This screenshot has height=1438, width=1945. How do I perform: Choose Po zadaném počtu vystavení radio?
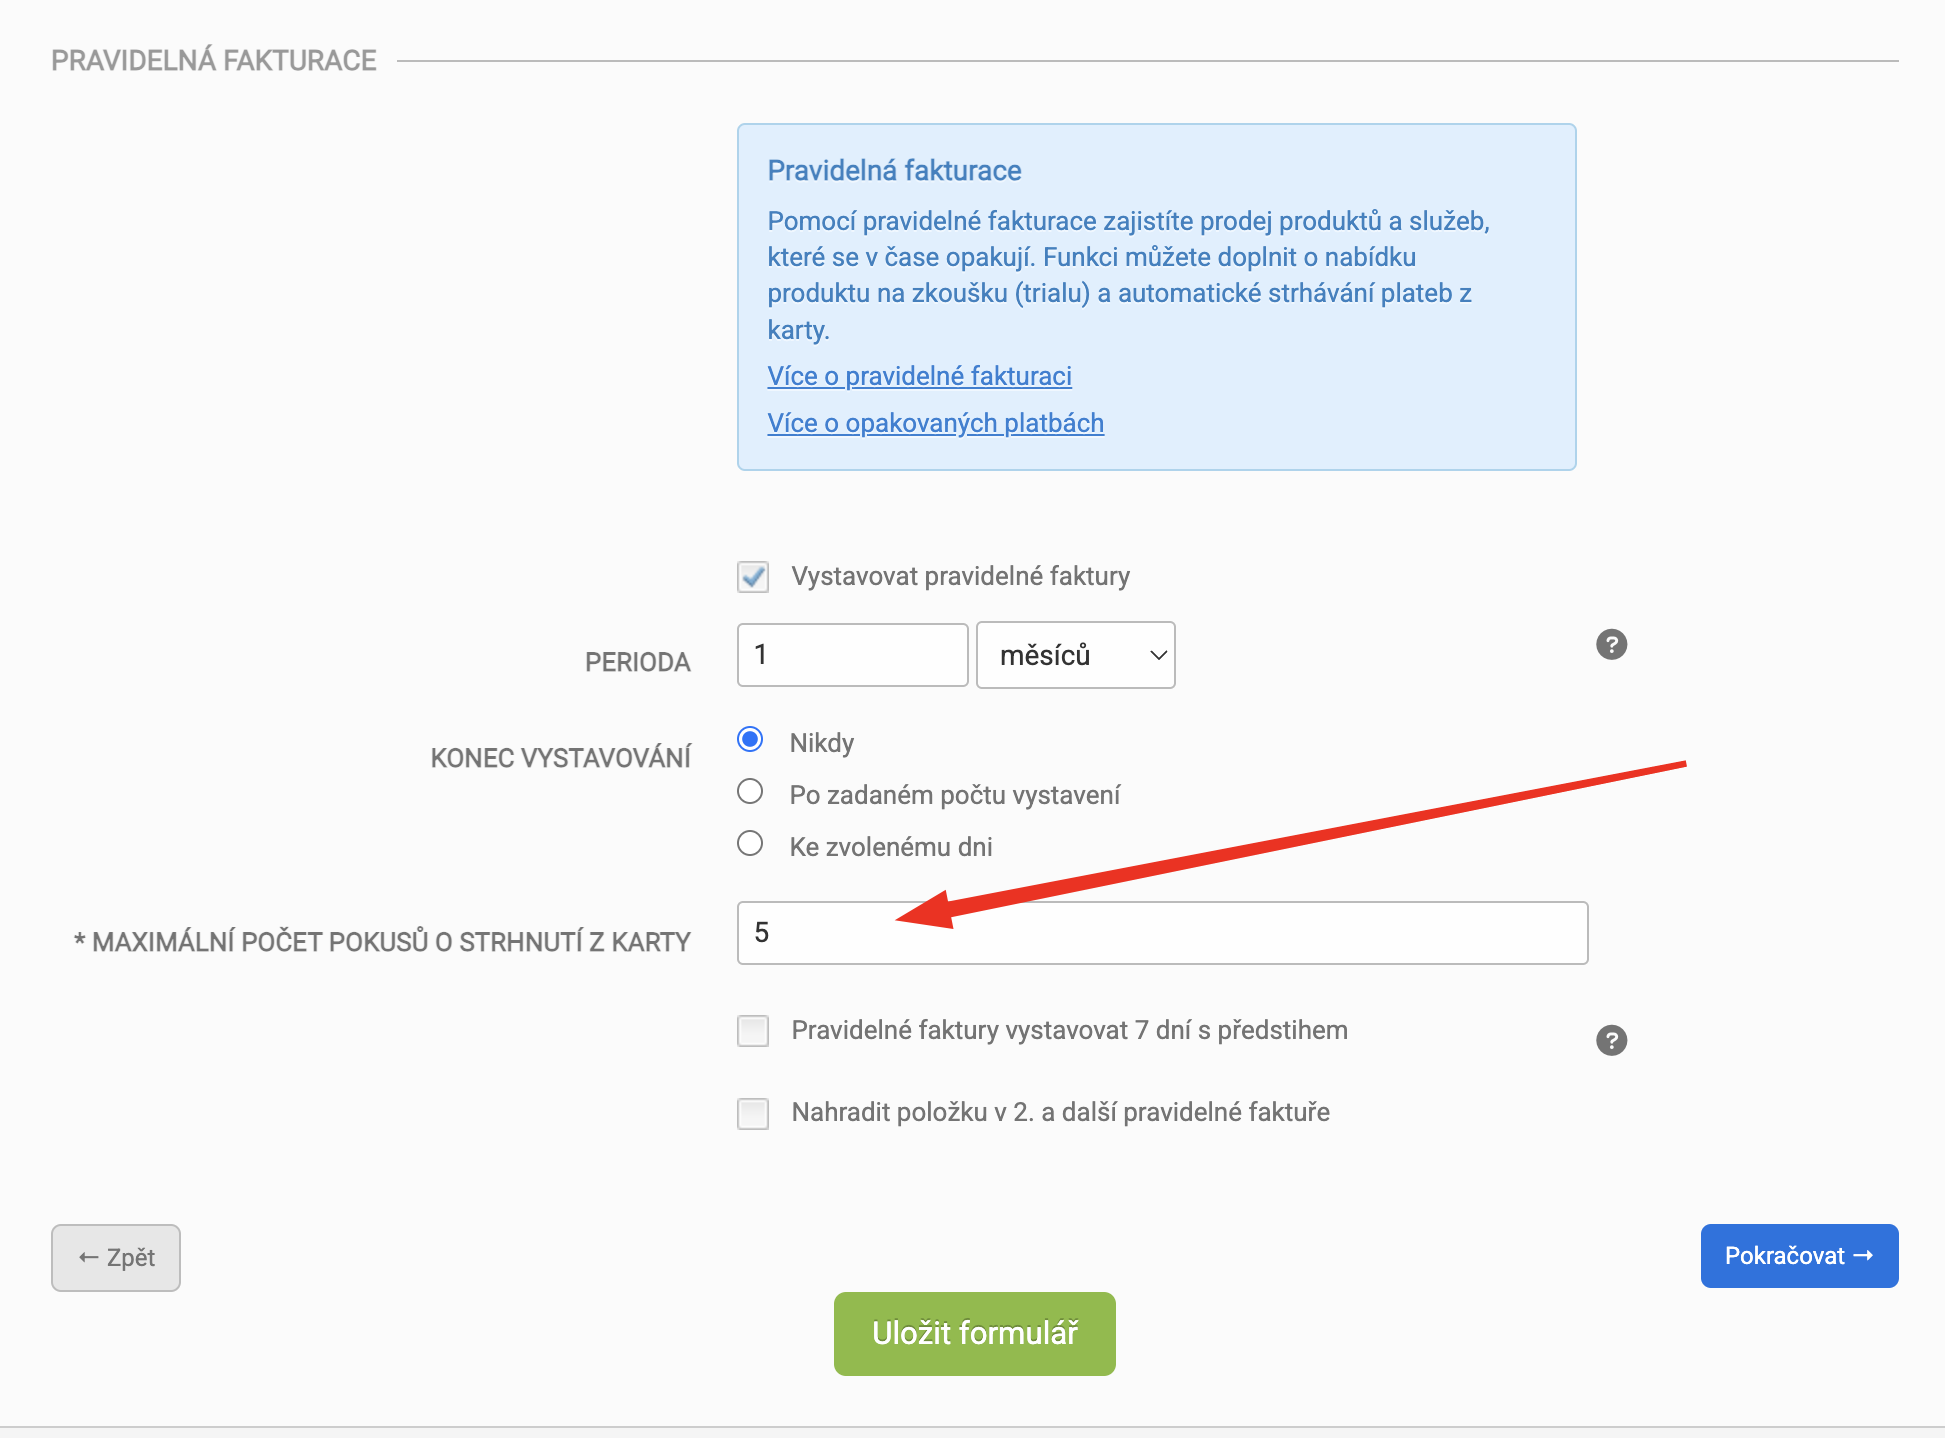coord(750,792)
